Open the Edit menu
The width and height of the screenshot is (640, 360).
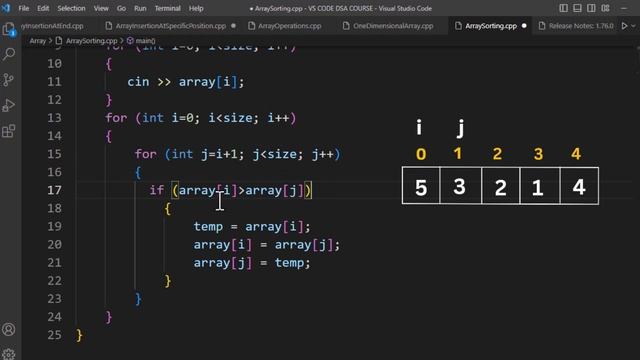[43, 8]
